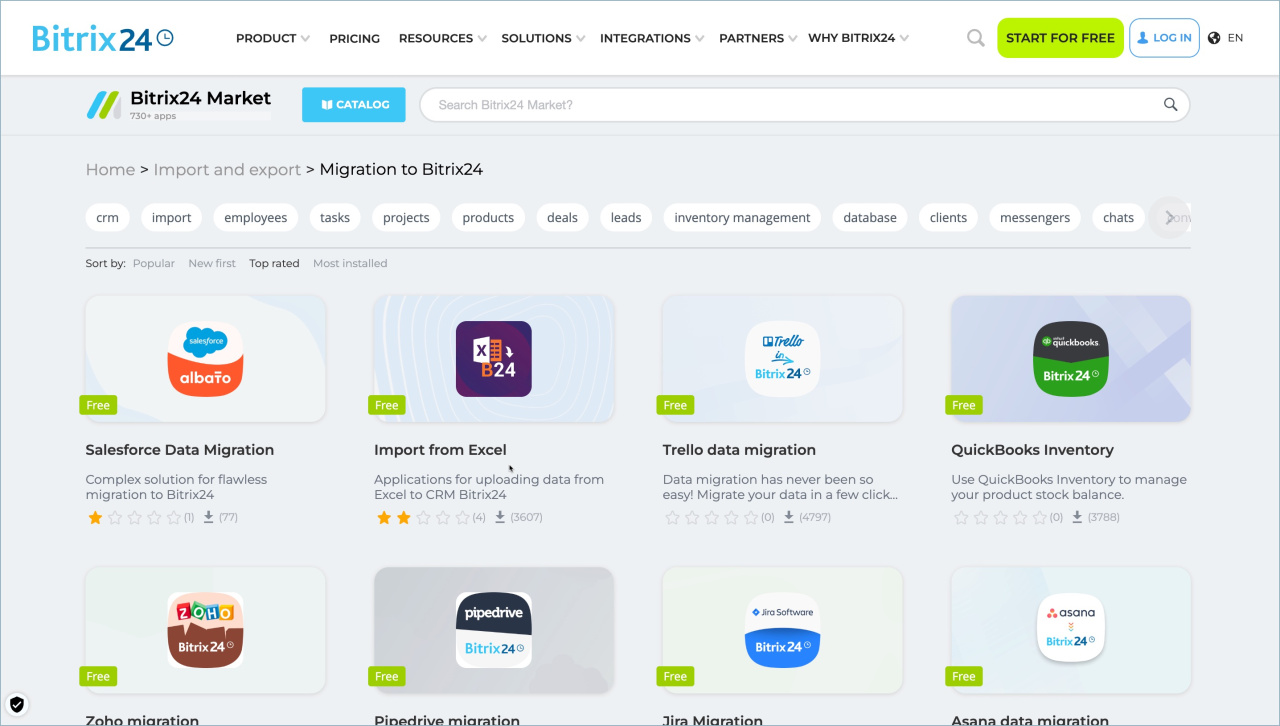Open the CATALOG button
Viewport: 1280px width, 726px height.
(354, 105)
